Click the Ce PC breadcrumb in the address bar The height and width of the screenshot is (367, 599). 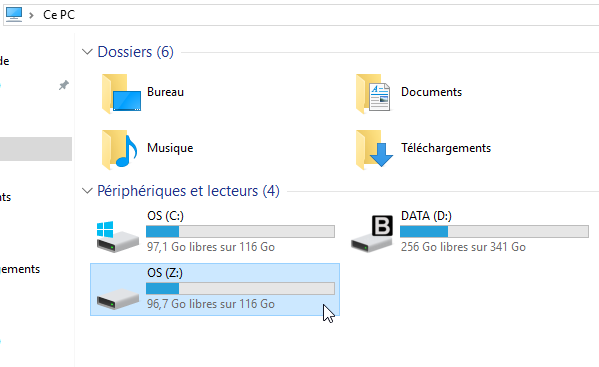pyautogui.click(x=59, y=15)
